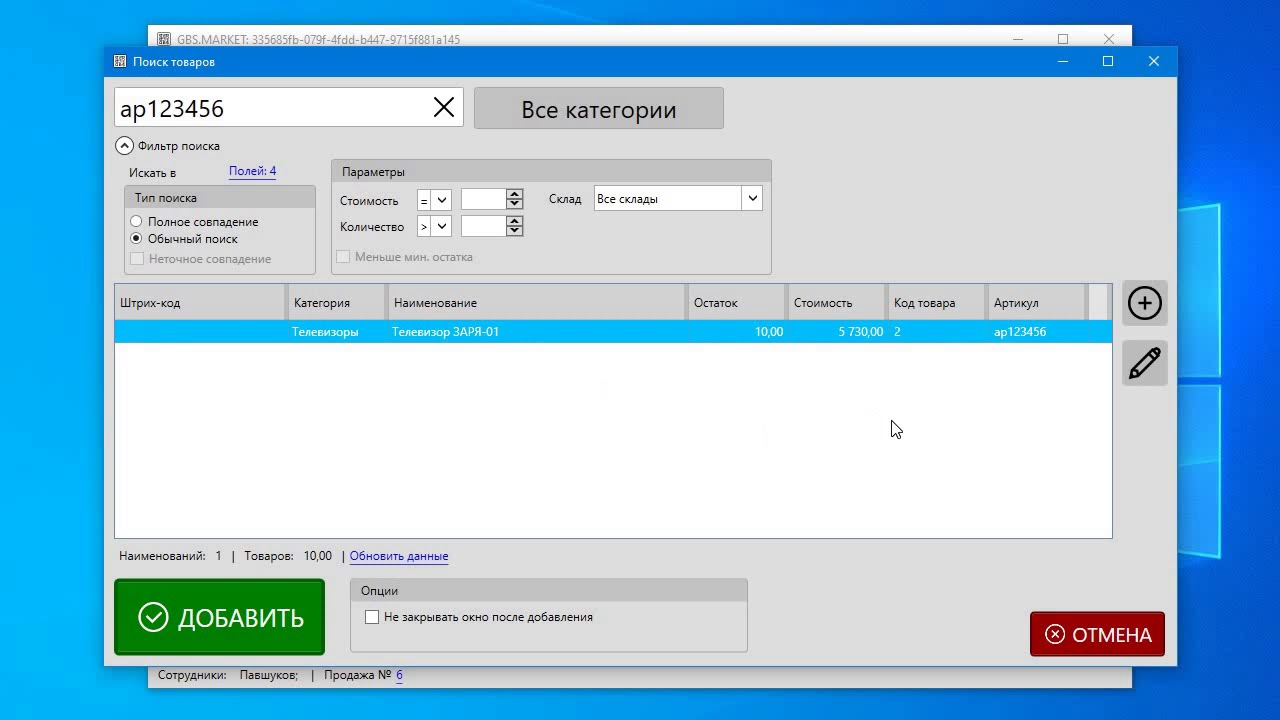Viewport: 1280px width, 720px height.
Task: Clear the search field with the X icon
Action: click(443, 108)
